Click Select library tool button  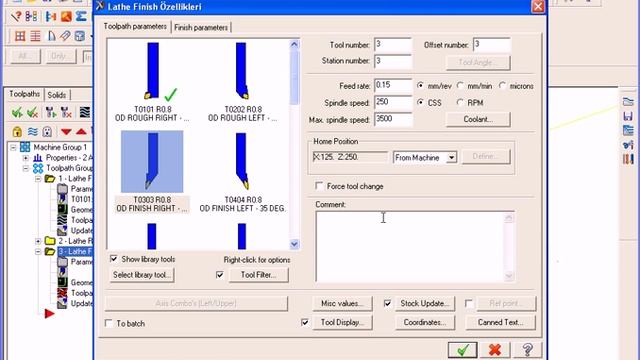142,275
